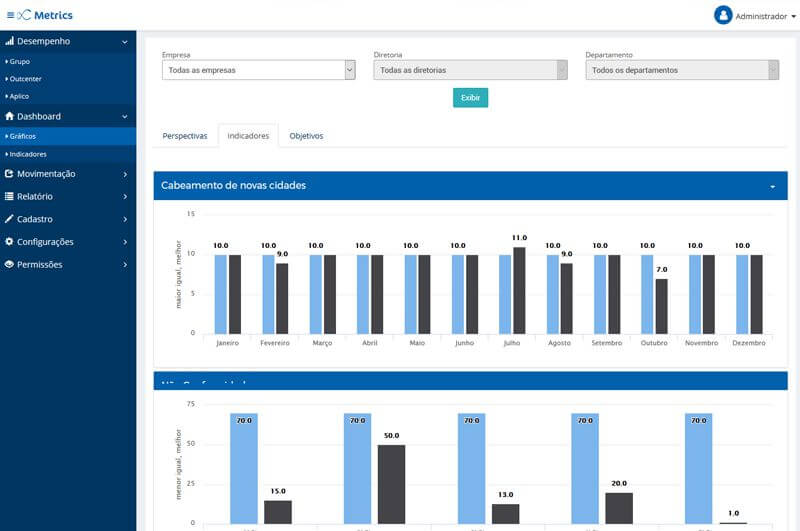The image size is (800, 531).
Task: Click the Agosto dark bar labeled 9.0
Action: (x=566, y=299)
